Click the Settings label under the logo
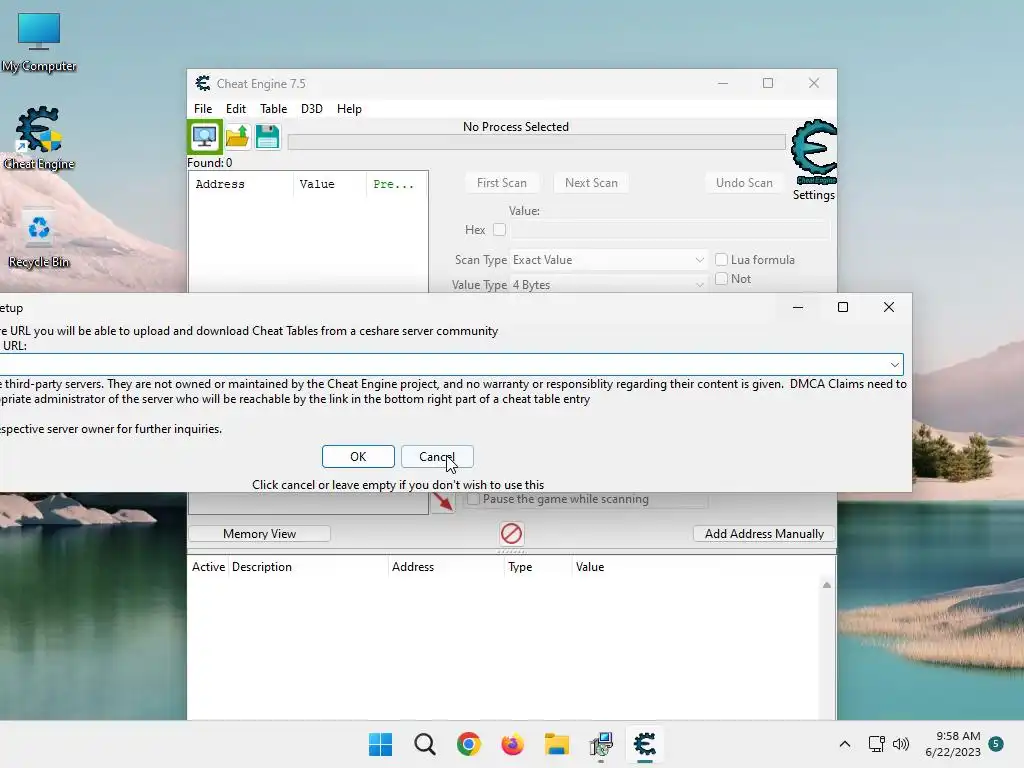 (x=814, y=195)
